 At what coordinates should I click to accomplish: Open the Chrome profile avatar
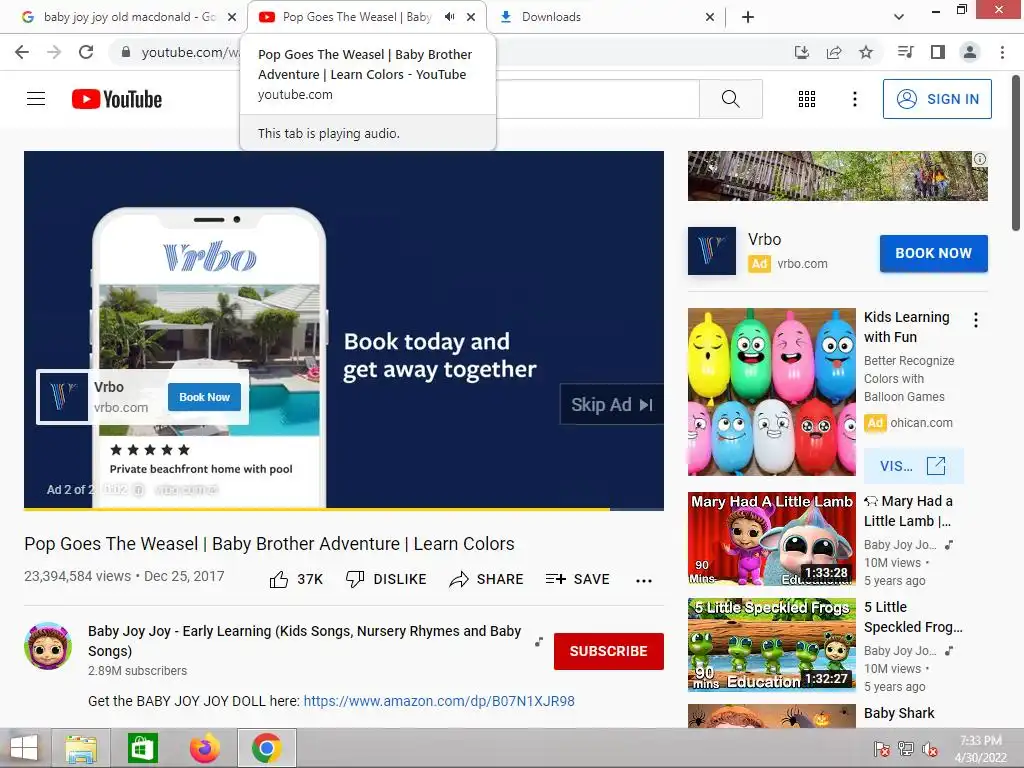pyautogui.click(x=970, y=52)
